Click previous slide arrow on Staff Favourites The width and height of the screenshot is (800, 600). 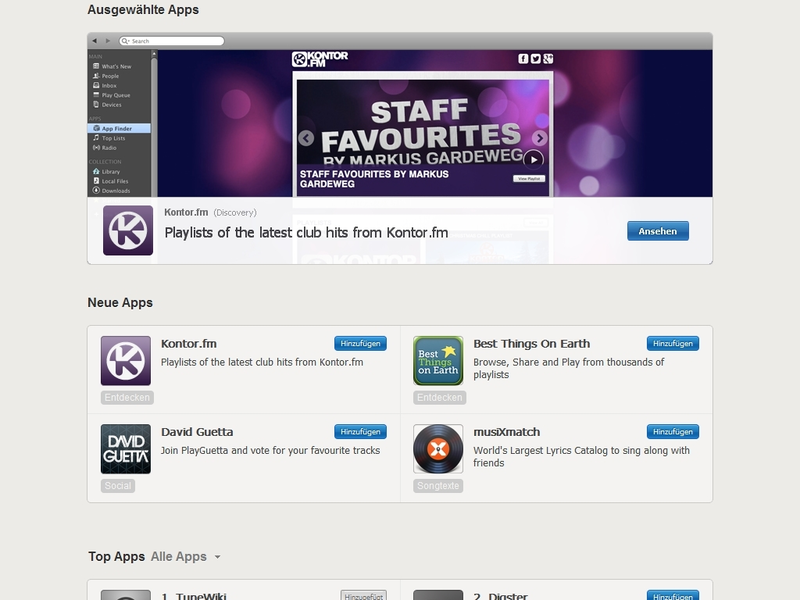pos(306,138)
